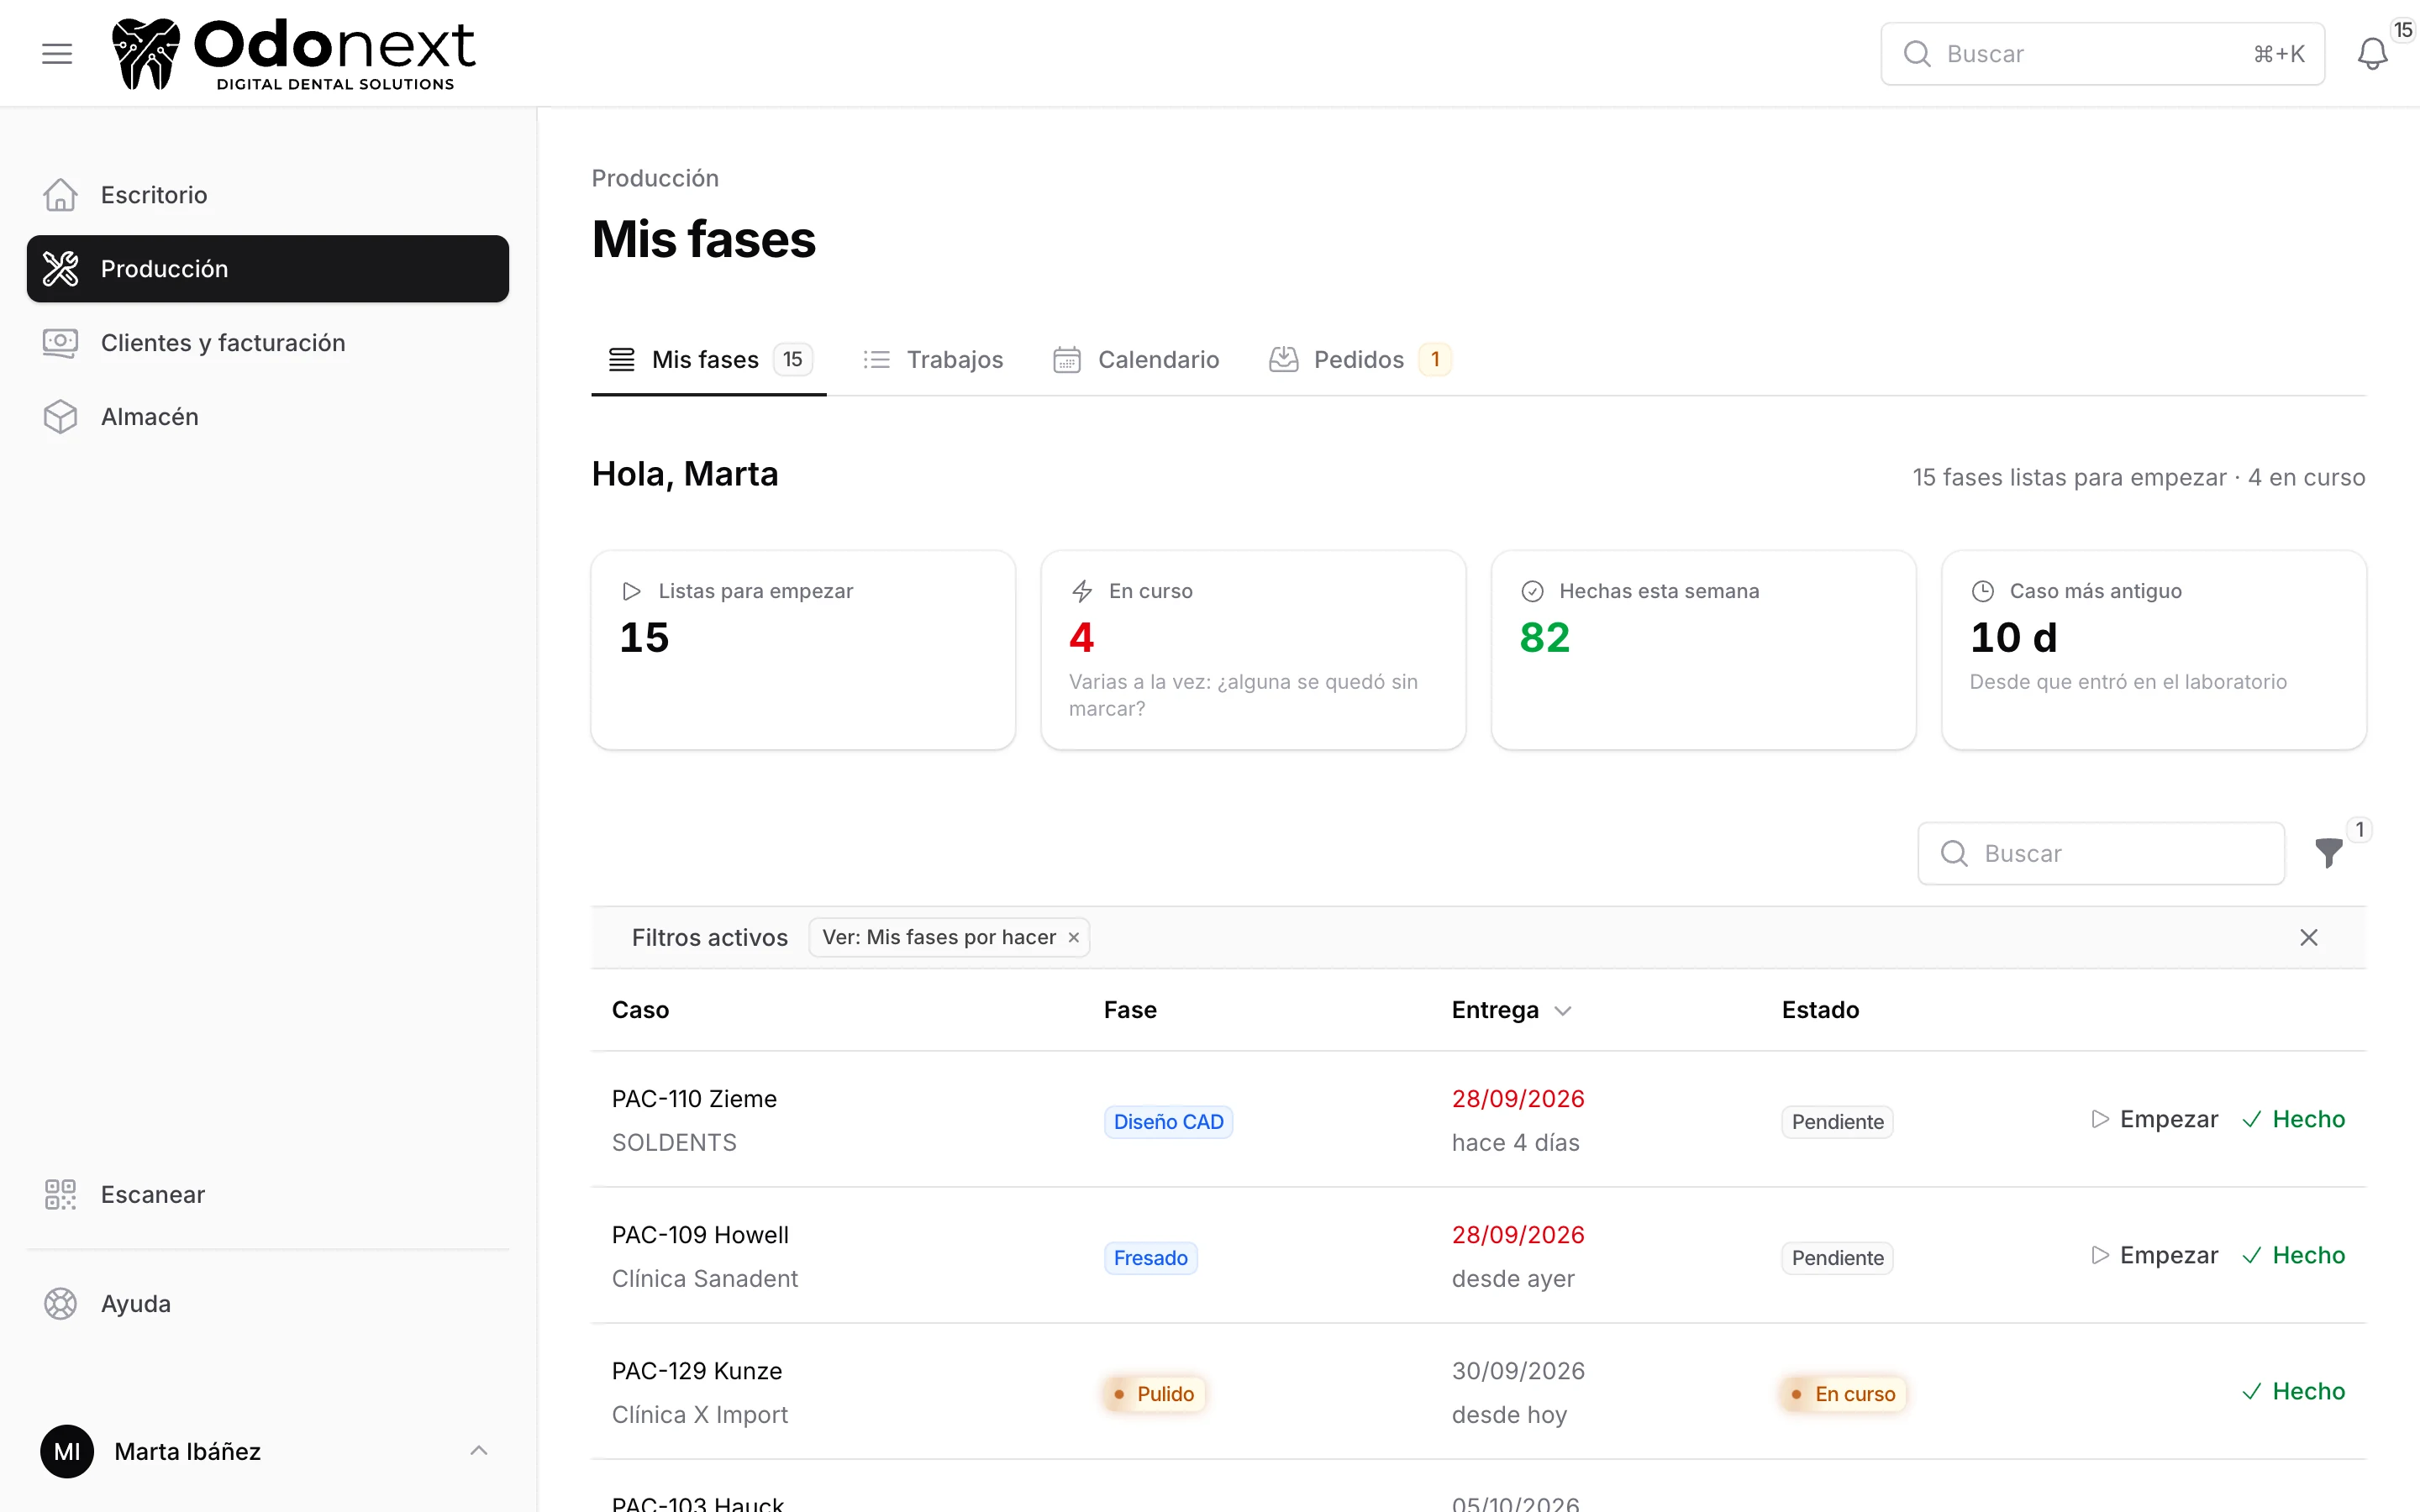Open Almacén box icon

(x=60, y=417)
